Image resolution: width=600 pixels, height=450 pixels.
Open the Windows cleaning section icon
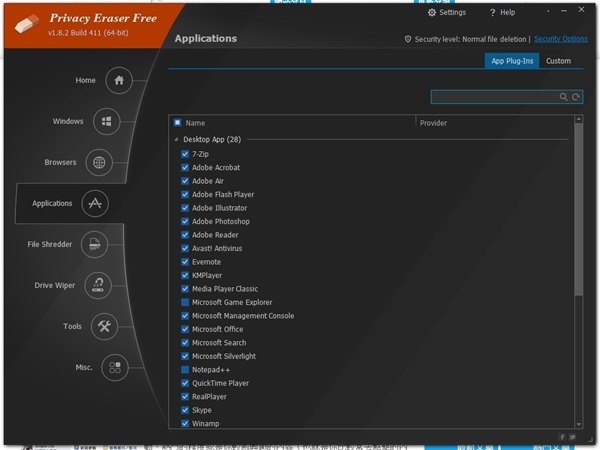107,122
